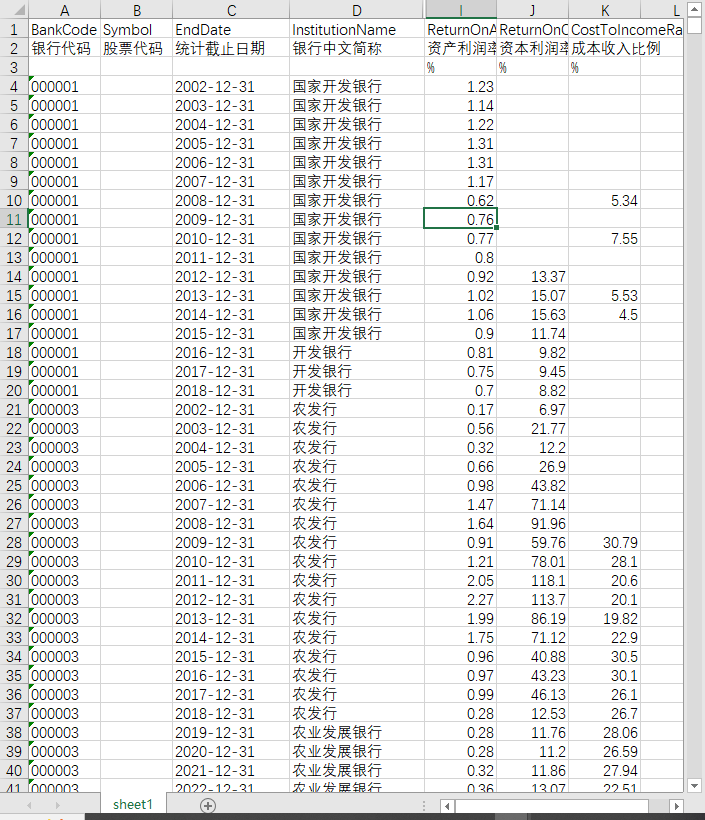Select value 91.96 in row 27
Image resolution: width=705 pixels, height=820 pixels.
tap(532, 523)
